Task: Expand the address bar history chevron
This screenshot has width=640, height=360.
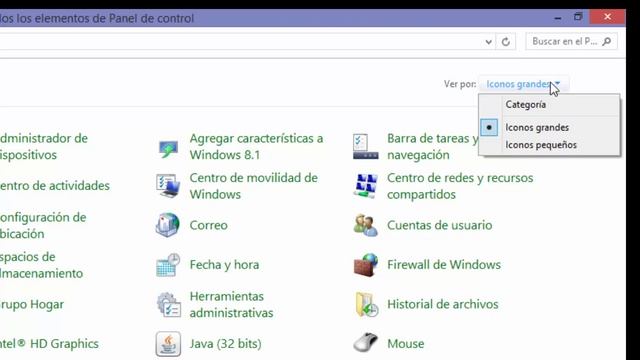Action: point(488,42)
